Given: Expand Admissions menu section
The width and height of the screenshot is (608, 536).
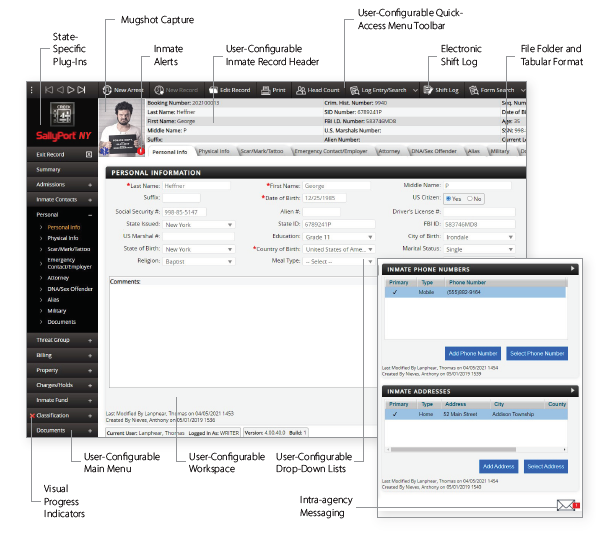Looking at the screenshot, I should 90,185.
